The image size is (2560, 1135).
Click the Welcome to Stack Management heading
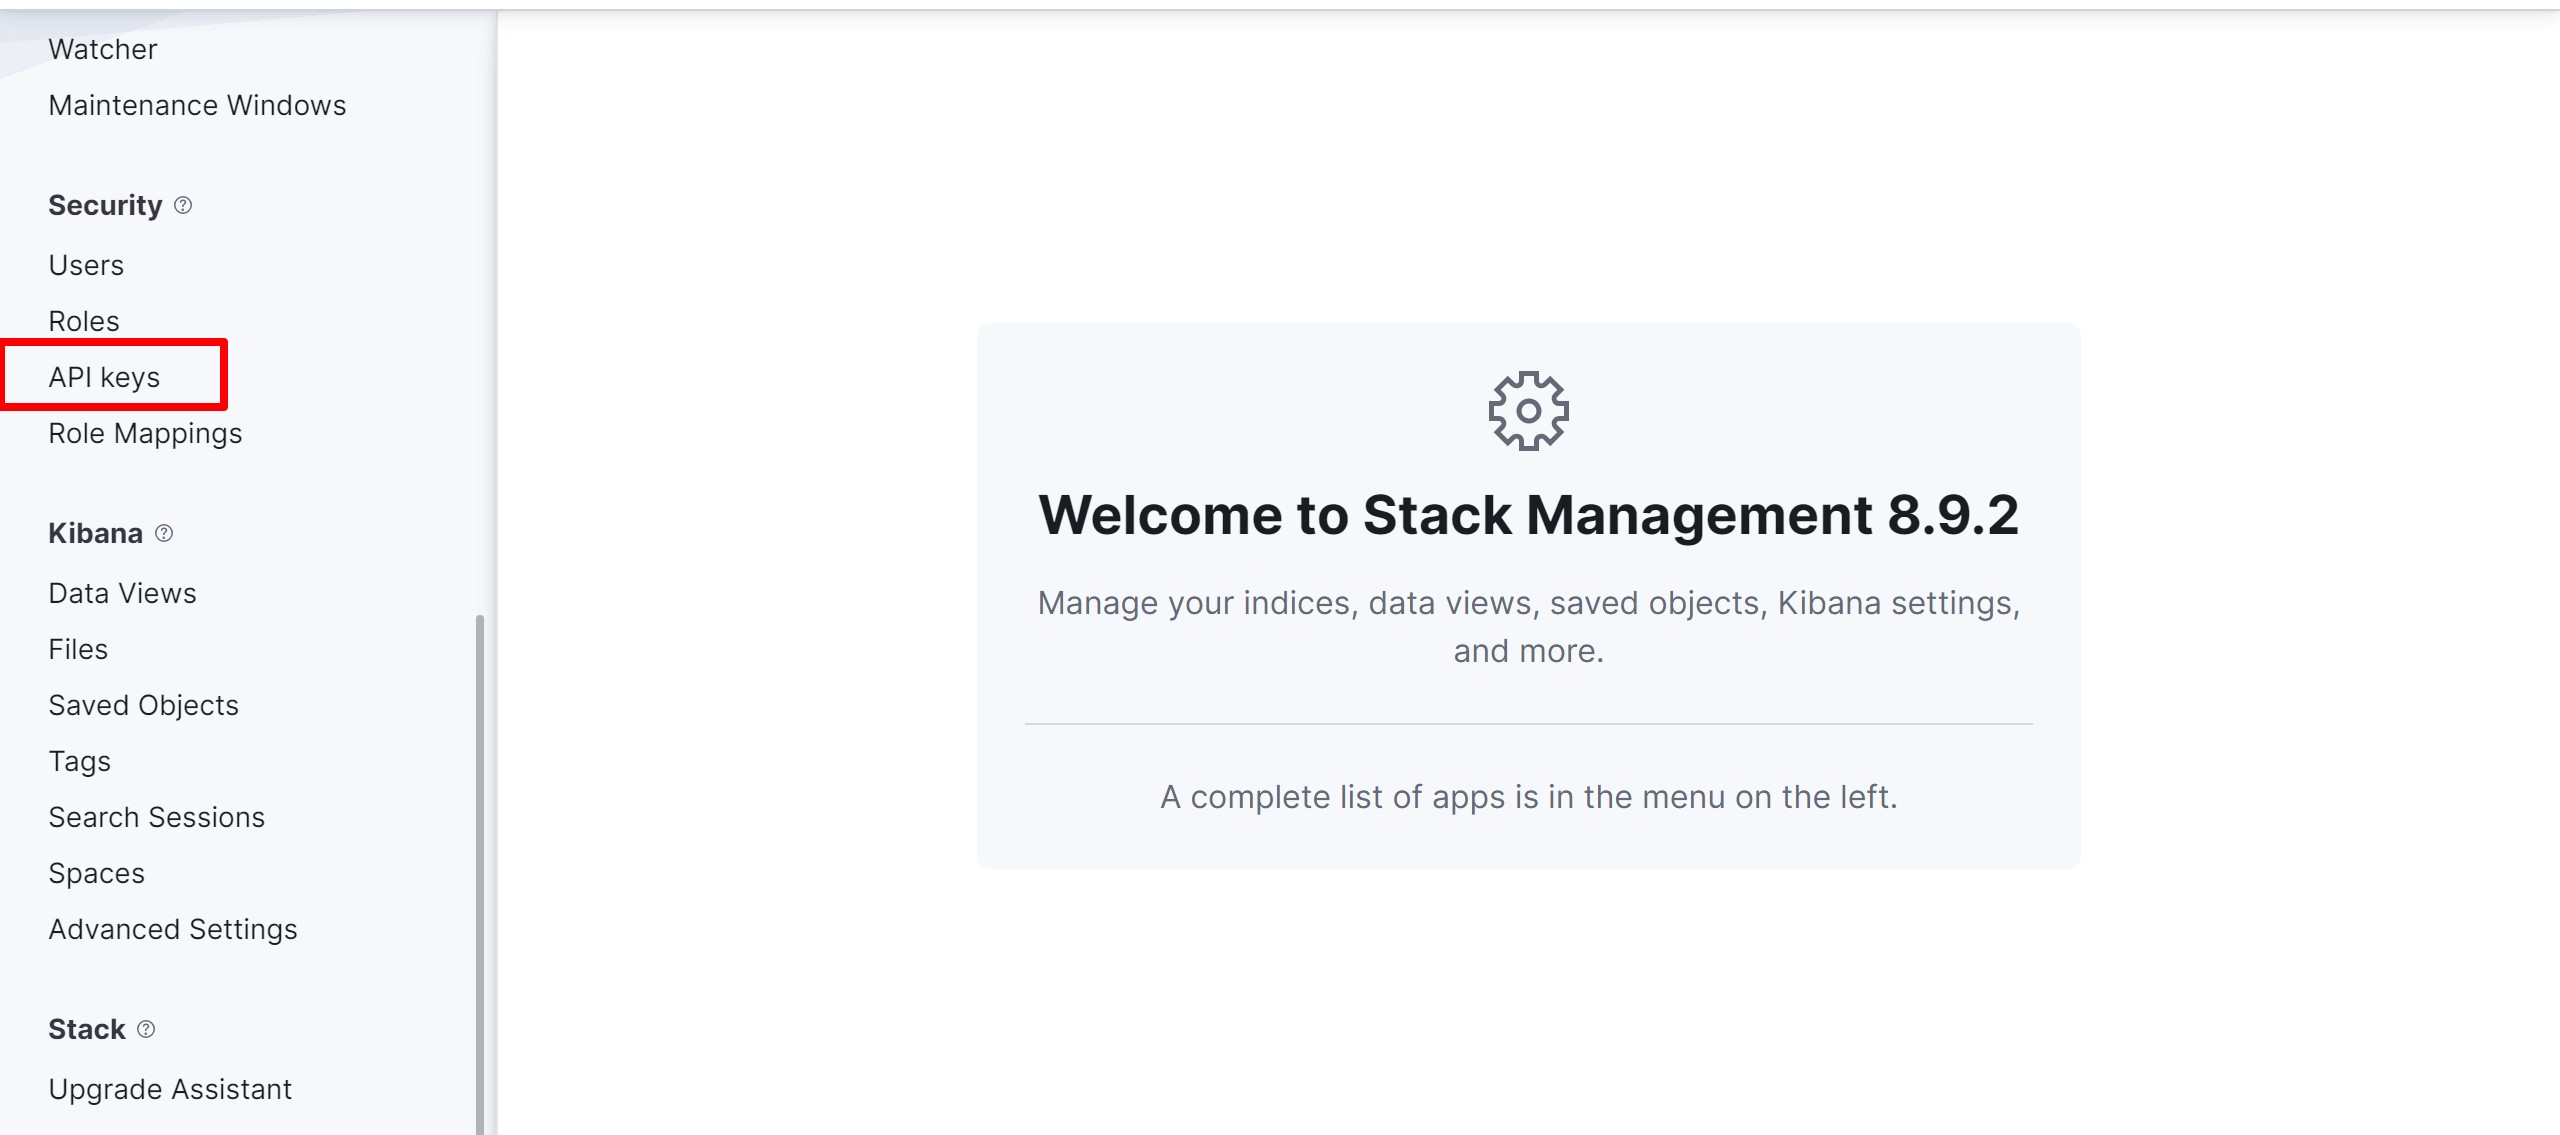tap(1528, 515)
